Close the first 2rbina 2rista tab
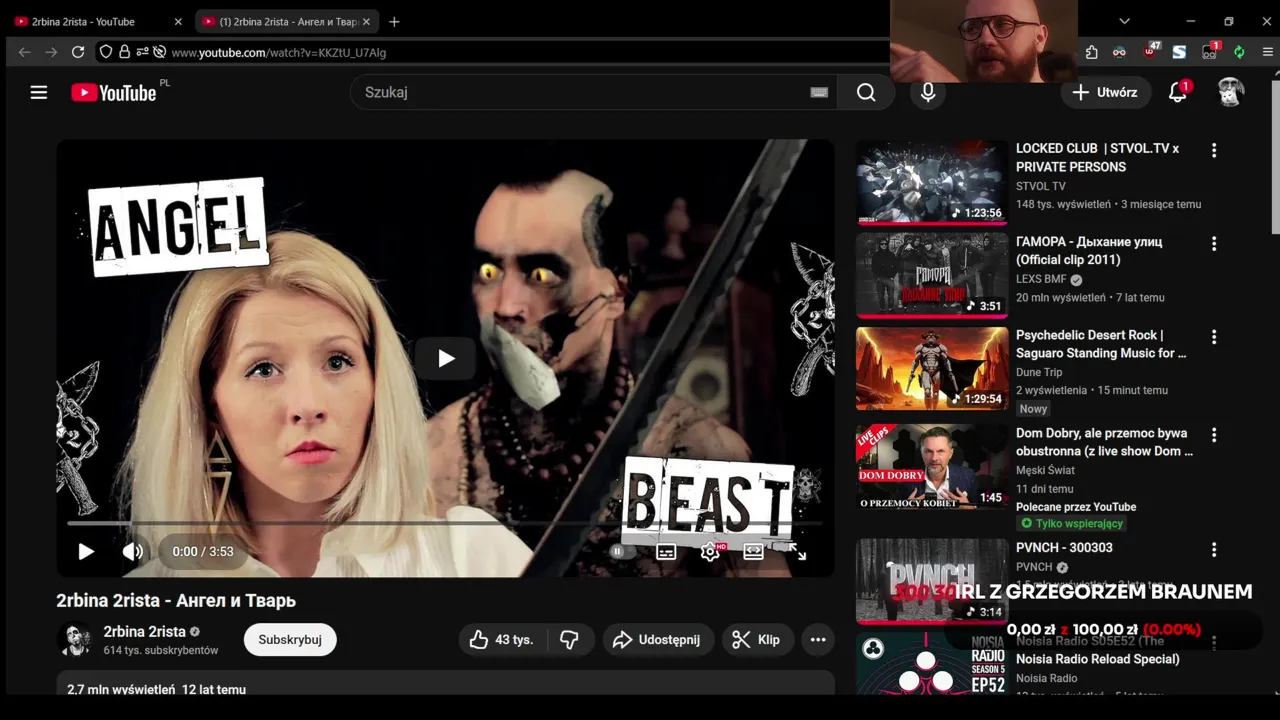Viewport: 1280px width, 720px height. [178, 21]
